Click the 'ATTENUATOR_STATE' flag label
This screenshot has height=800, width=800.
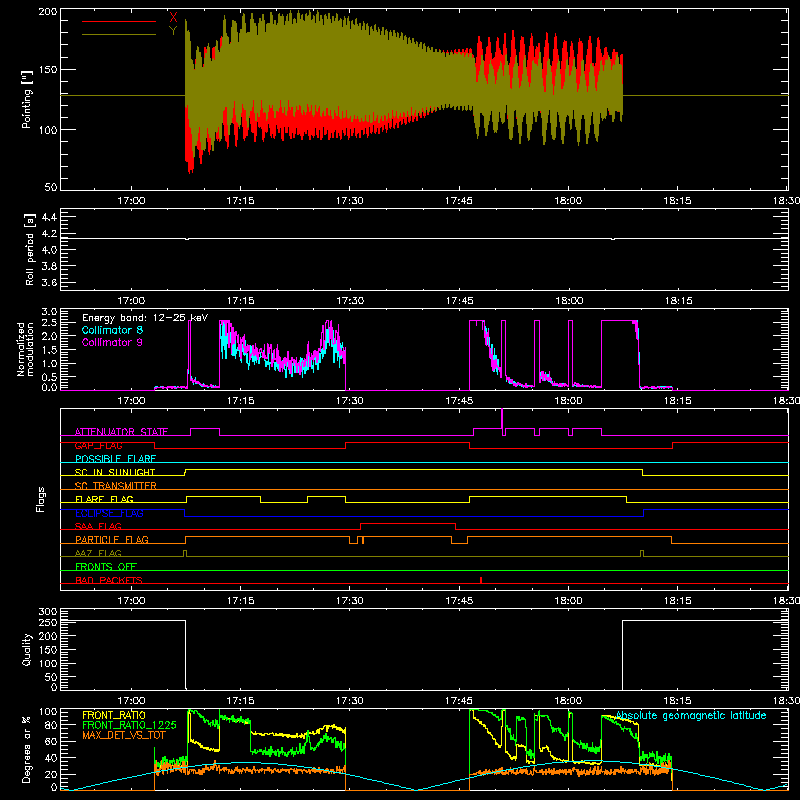pos(121,432)
